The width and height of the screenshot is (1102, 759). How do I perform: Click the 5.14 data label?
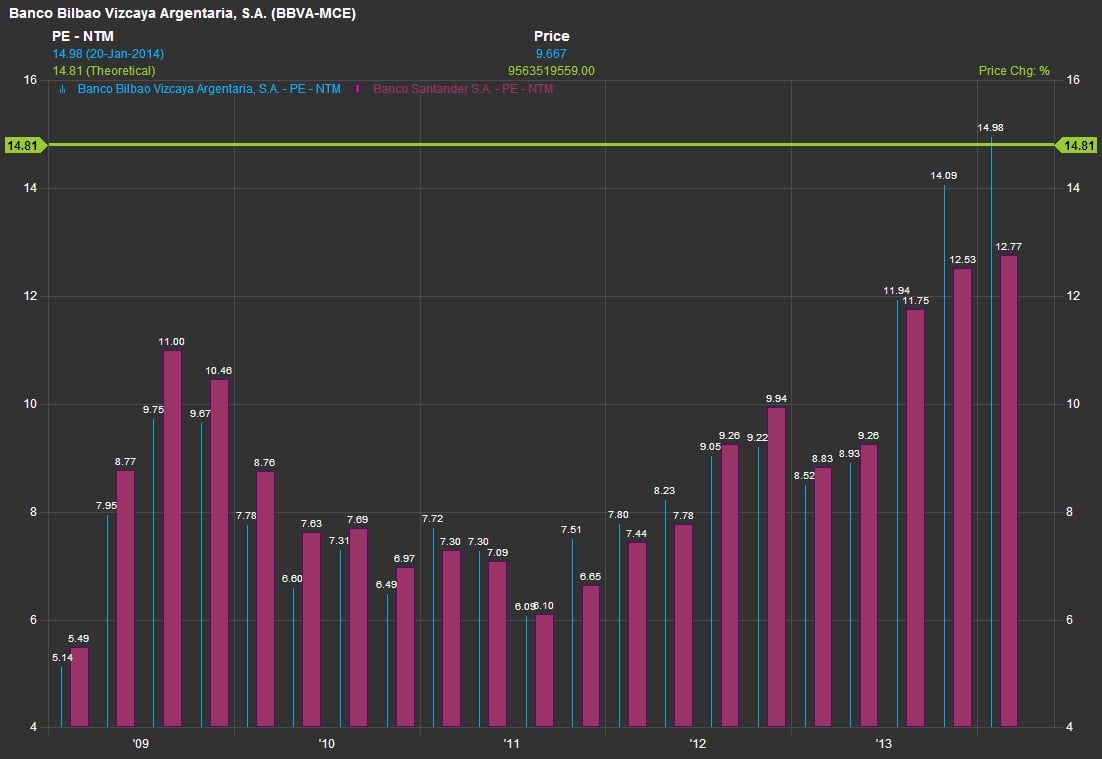[63, 658]
